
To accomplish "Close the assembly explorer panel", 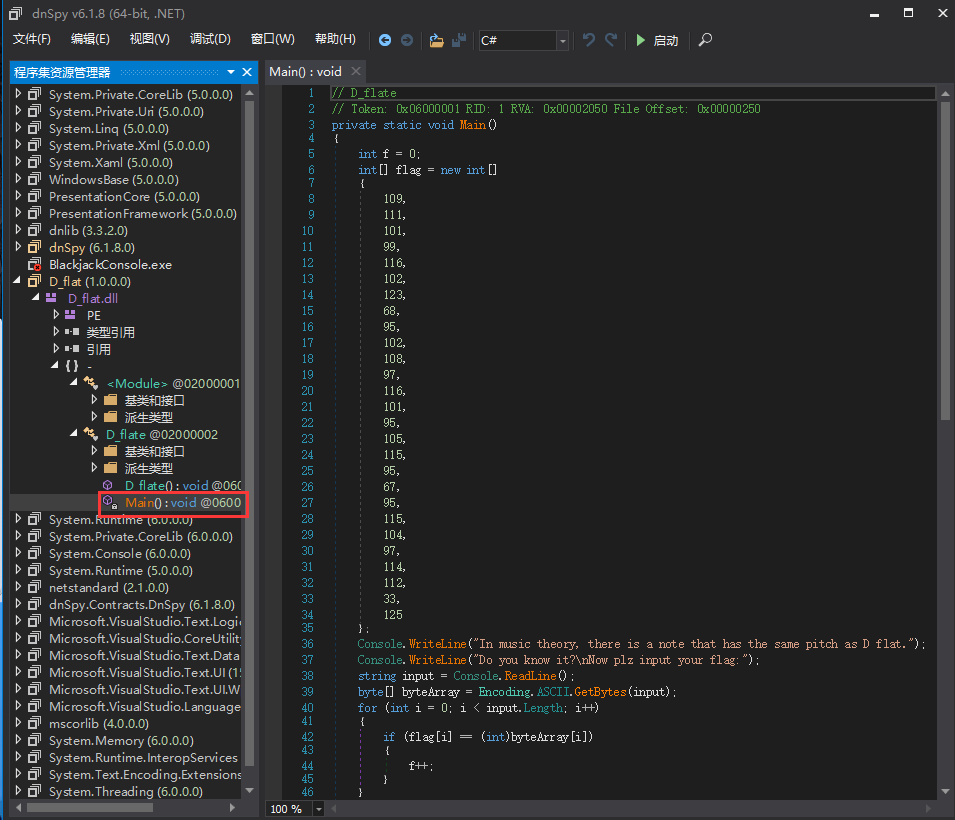I will 247,72.
